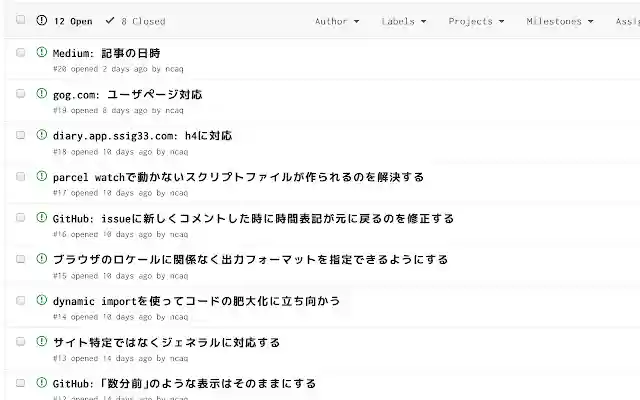Click '2 days ago' timestamp on issue #20
The image size is (640, 400).
(x=125, y=69)
